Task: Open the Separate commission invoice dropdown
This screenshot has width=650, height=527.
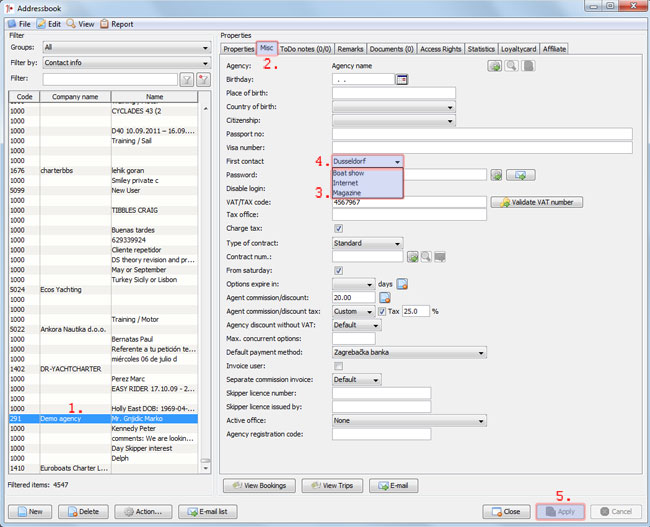Action: tap(357, 379)
